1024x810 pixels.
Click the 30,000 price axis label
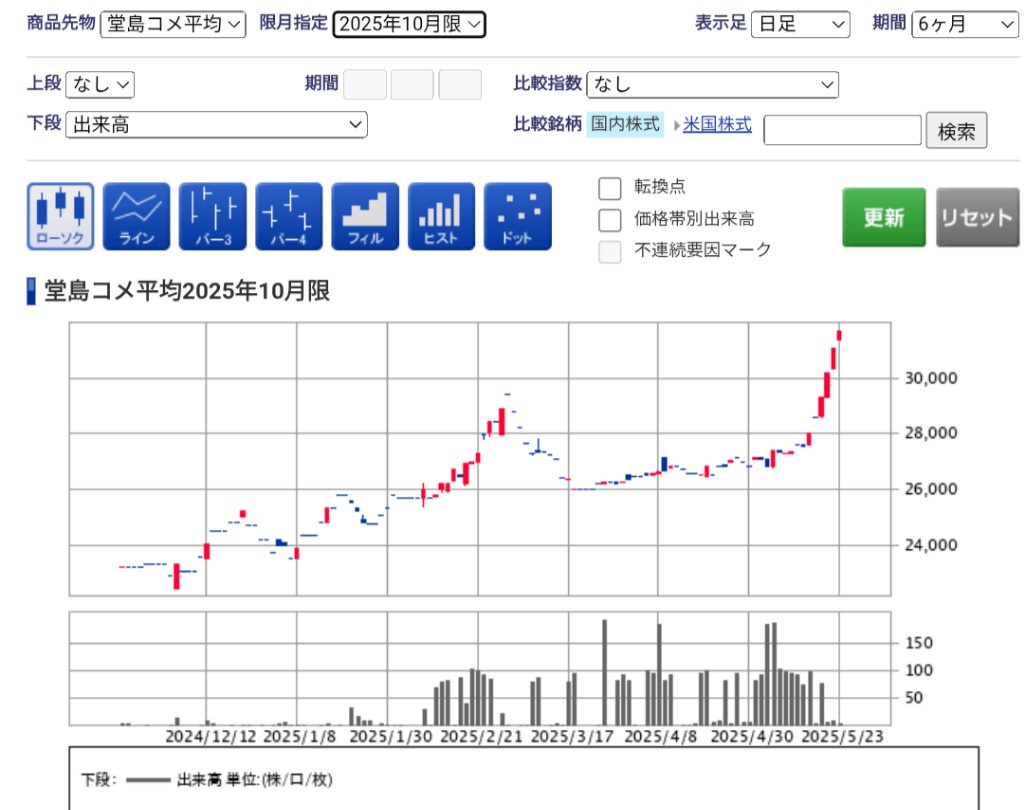click(931, 378)
